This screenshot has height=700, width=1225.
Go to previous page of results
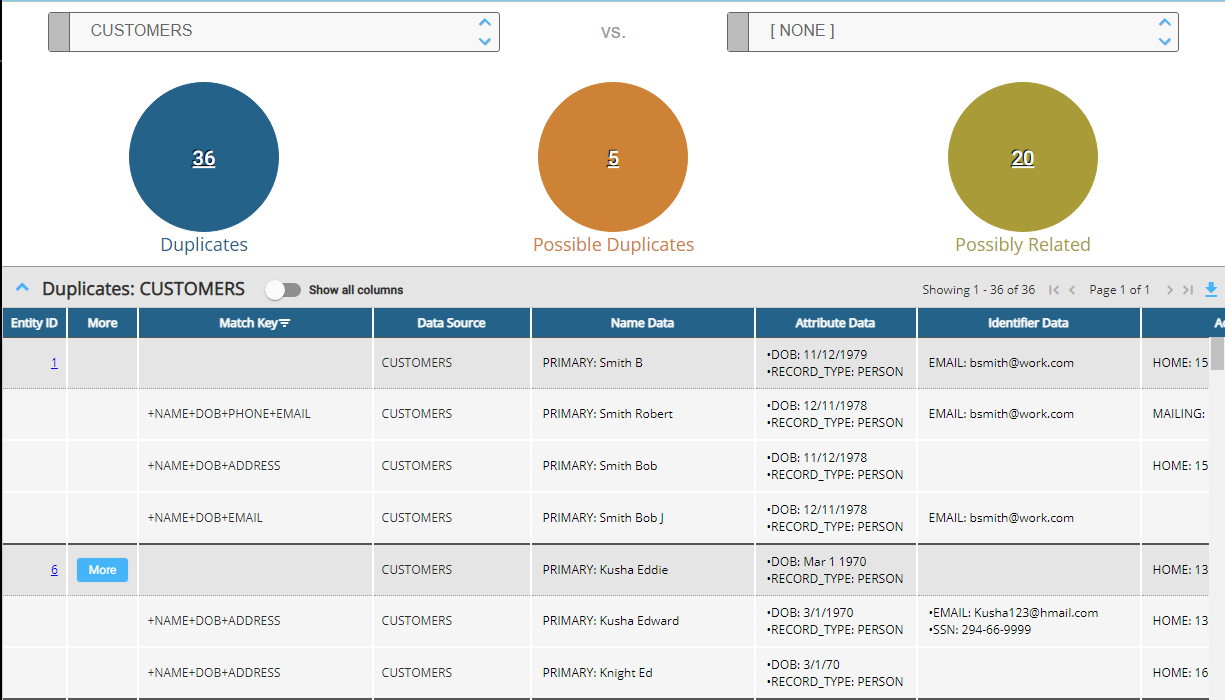[1072, 290]
